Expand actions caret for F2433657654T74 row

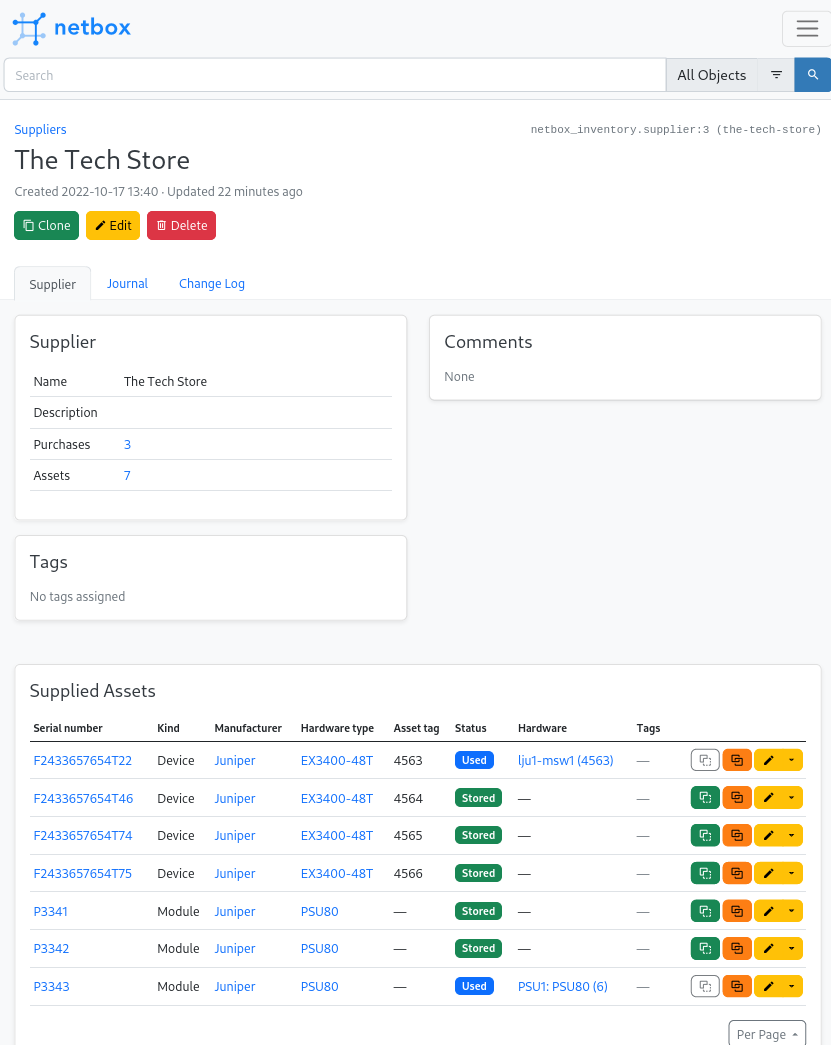point(792,835)
